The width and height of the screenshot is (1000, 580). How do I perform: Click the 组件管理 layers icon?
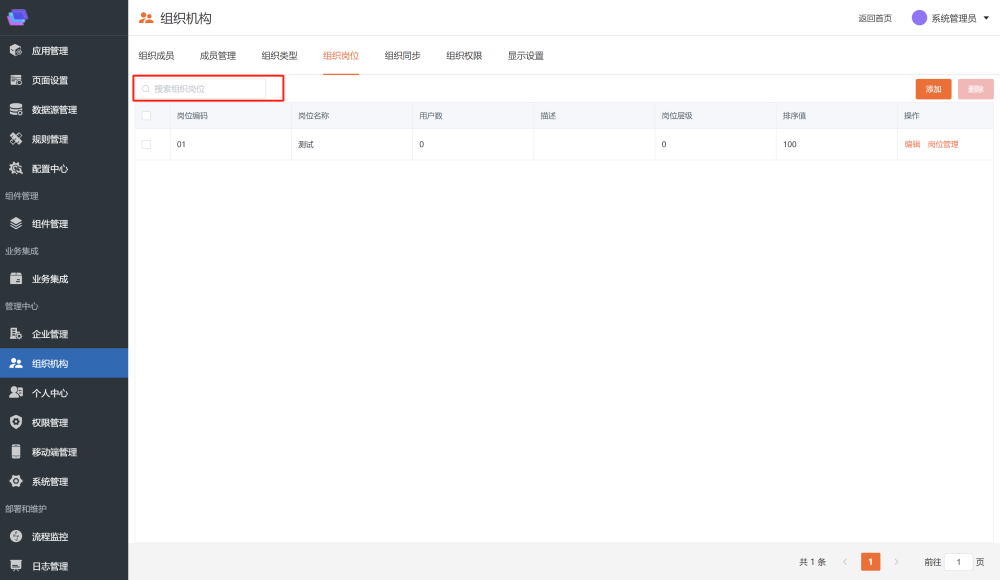pos(16,224)
